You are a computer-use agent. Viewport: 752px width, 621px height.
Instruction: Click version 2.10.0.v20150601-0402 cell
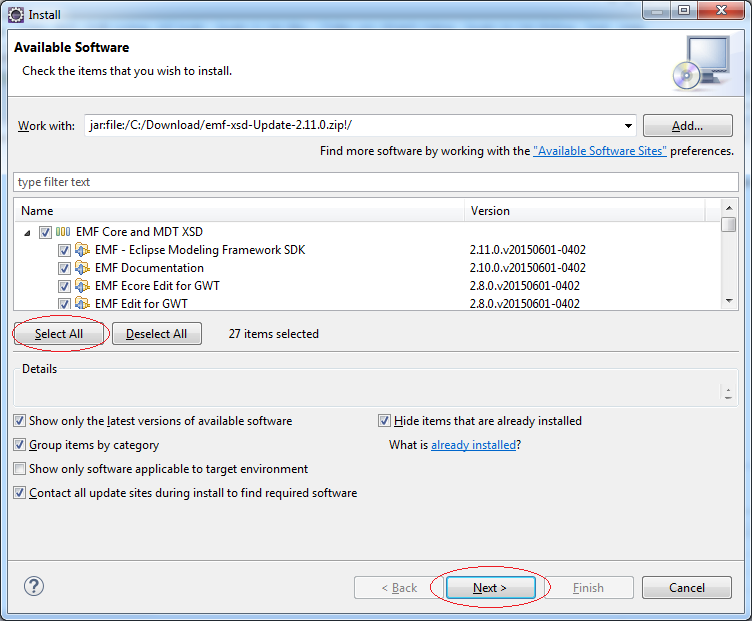click(528, 268)
